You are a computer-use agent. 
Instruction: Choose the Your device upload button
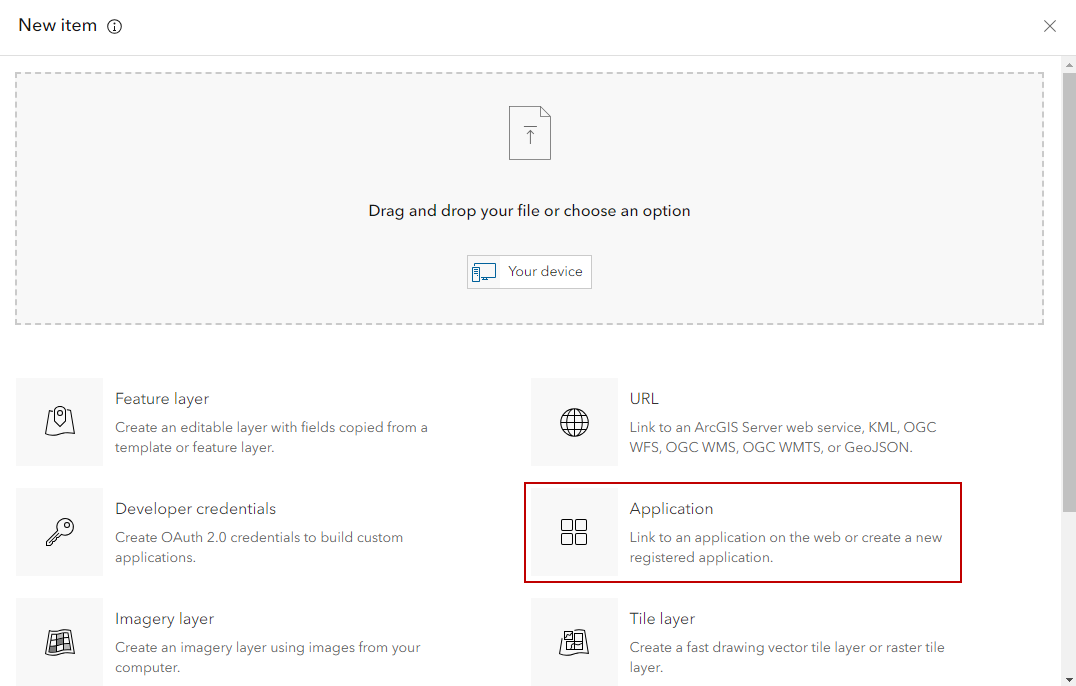[x=529, y=272]
